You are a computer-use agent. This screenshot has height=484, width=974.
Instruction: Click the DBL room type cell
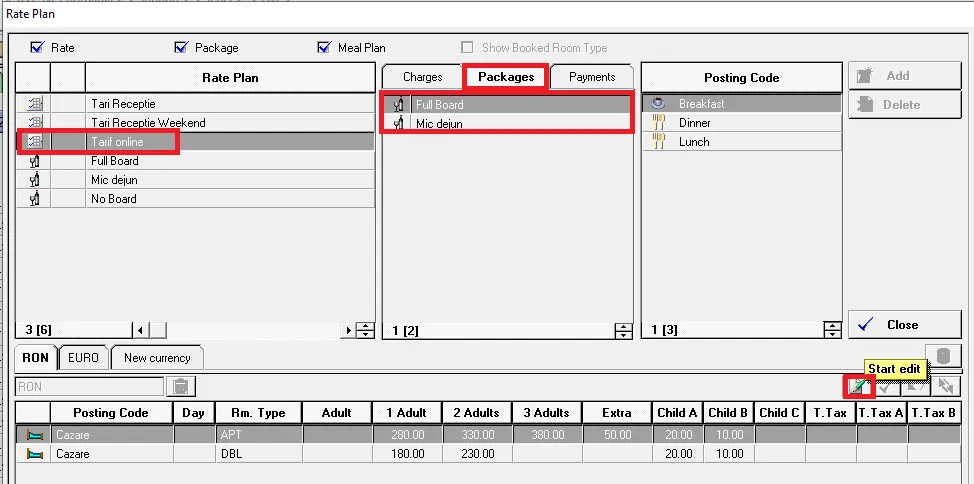[x=258, y=454]
